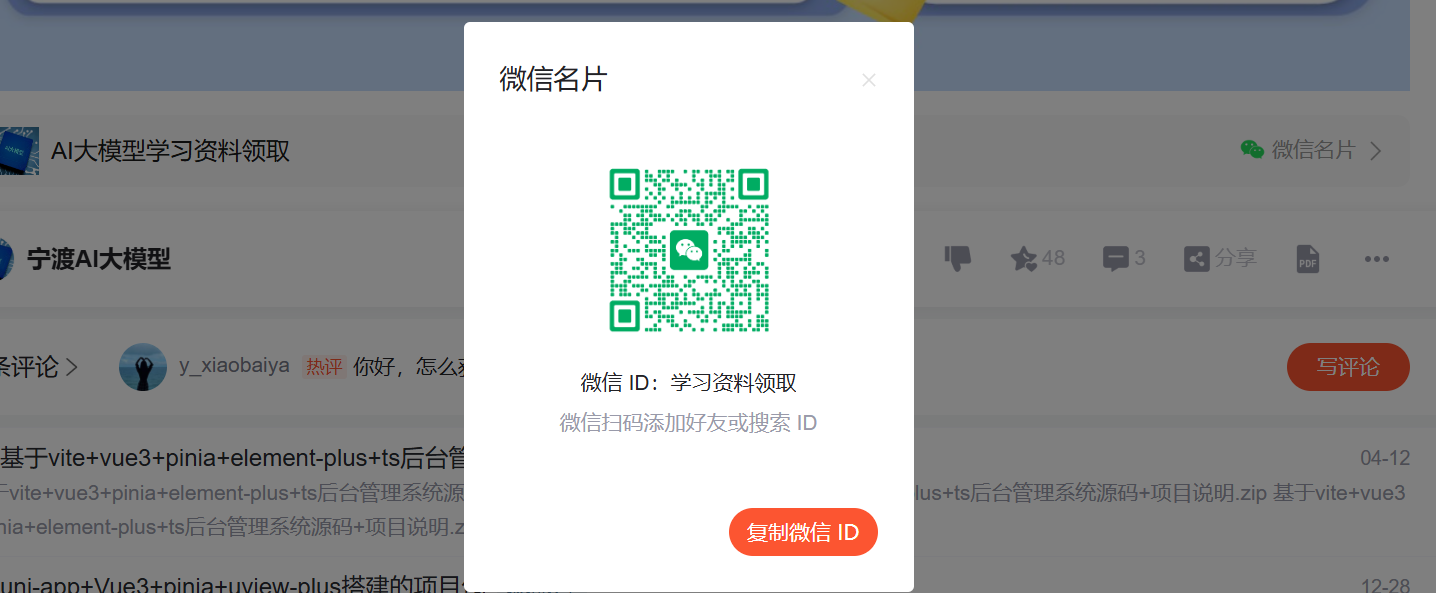Click the thumbs-down dislike icon
1436x593 pixels.
[x=957, y=258]
